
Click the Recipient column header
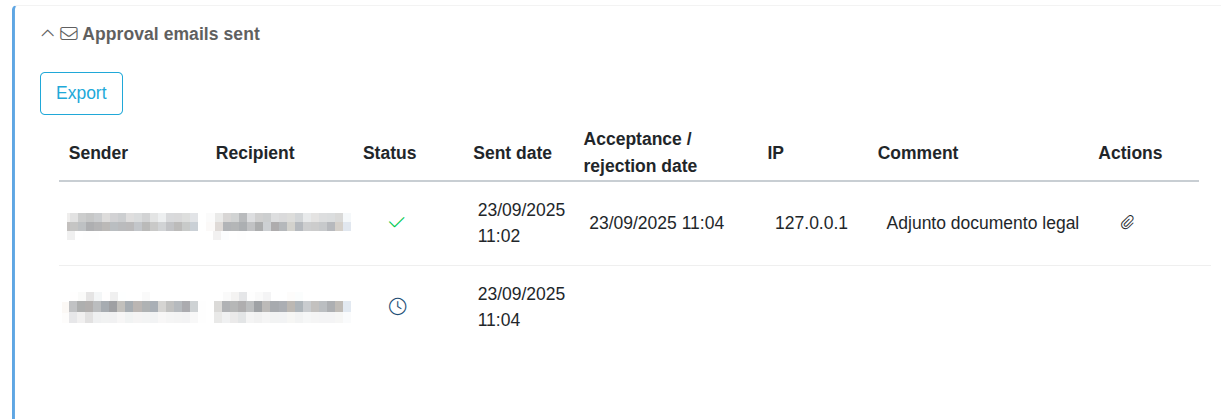pyautogui.click(x=255, y=153)
